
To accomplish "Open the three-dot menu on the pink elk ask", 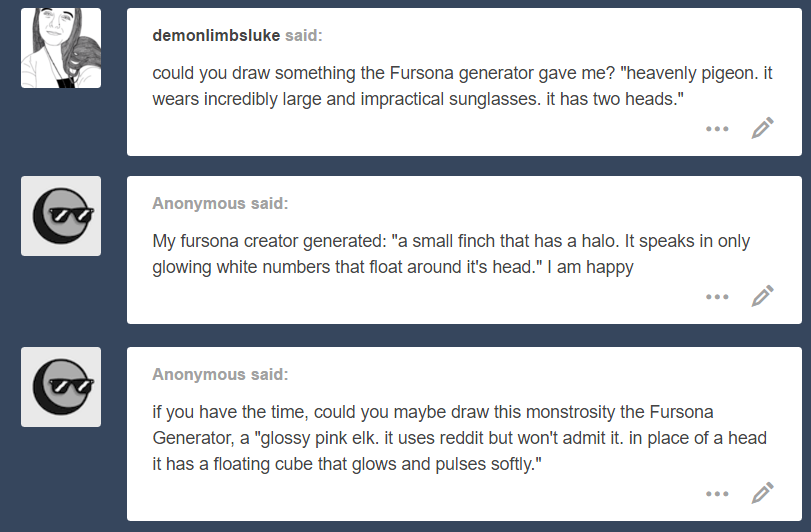I will click(717, 493).
